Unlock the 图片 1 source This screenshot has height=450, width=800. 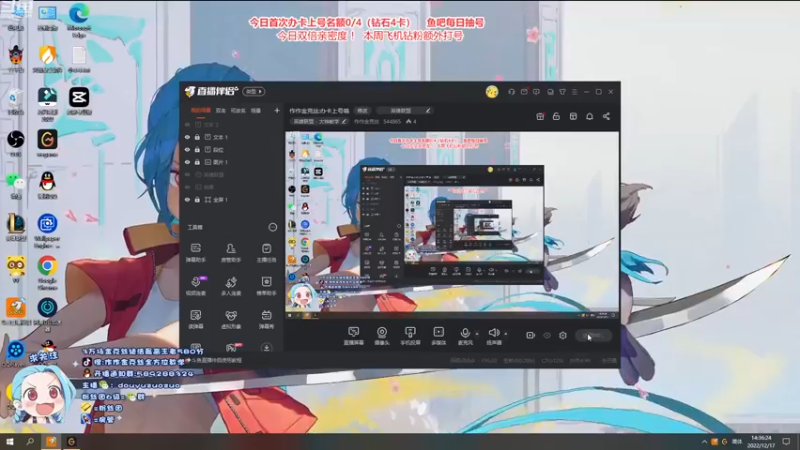pos(197,162)
